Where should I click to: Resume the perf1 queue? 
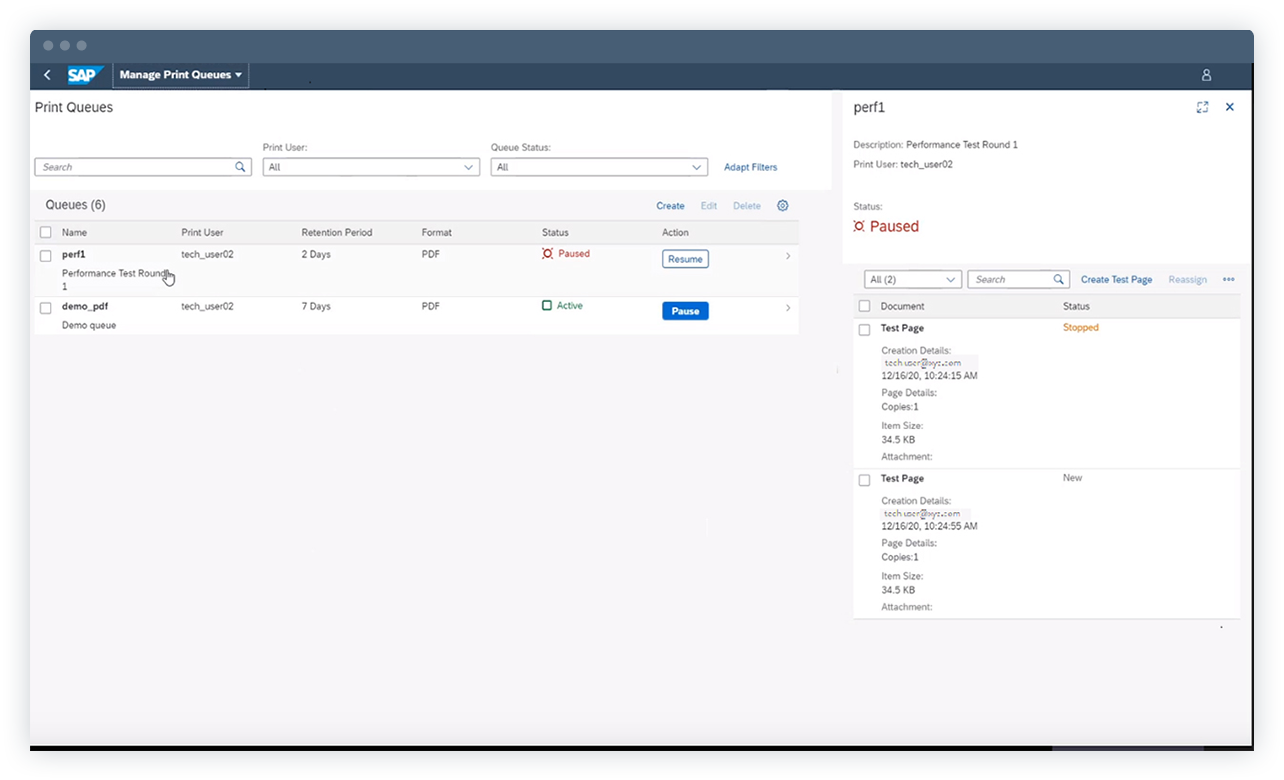685,259
